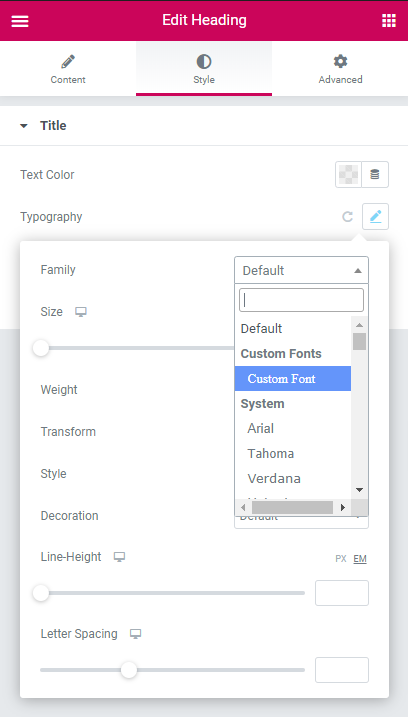The image size is (408, 717).
Task: Open the widgets grid panel
Action: (x=388, y=21)
